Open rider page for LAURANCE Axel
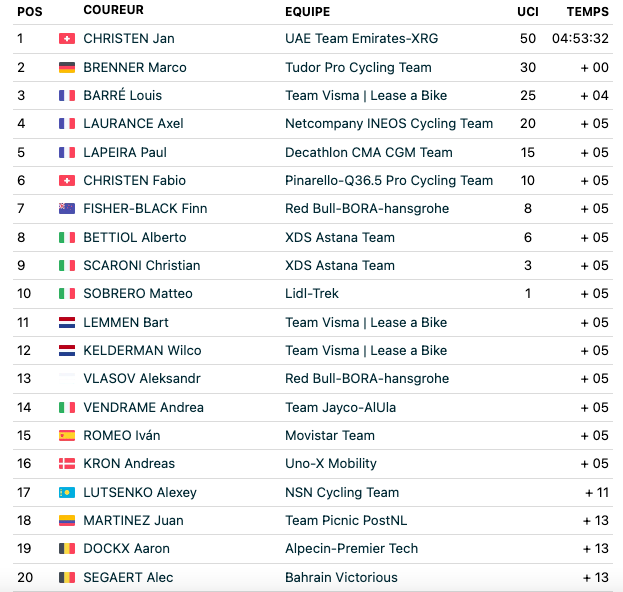Image resolution: width=623 pixels, height=592 pixels. tap(133, 124)
